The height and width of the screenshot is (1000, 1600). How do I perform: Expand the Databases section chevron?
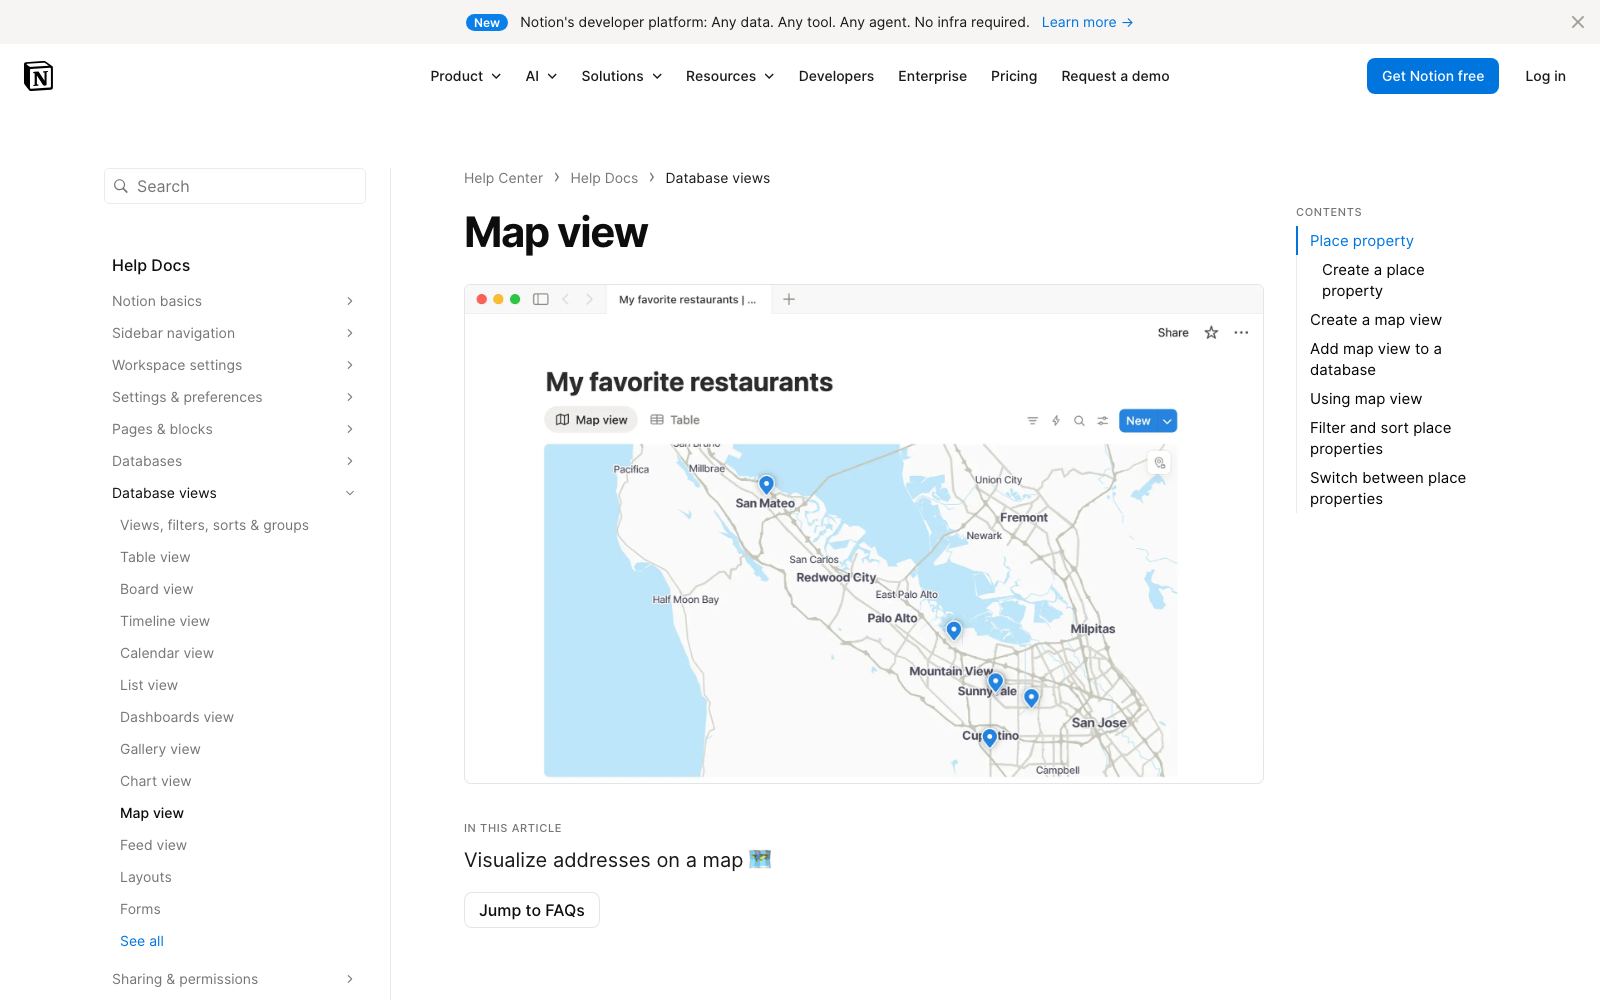pos(350,461)
